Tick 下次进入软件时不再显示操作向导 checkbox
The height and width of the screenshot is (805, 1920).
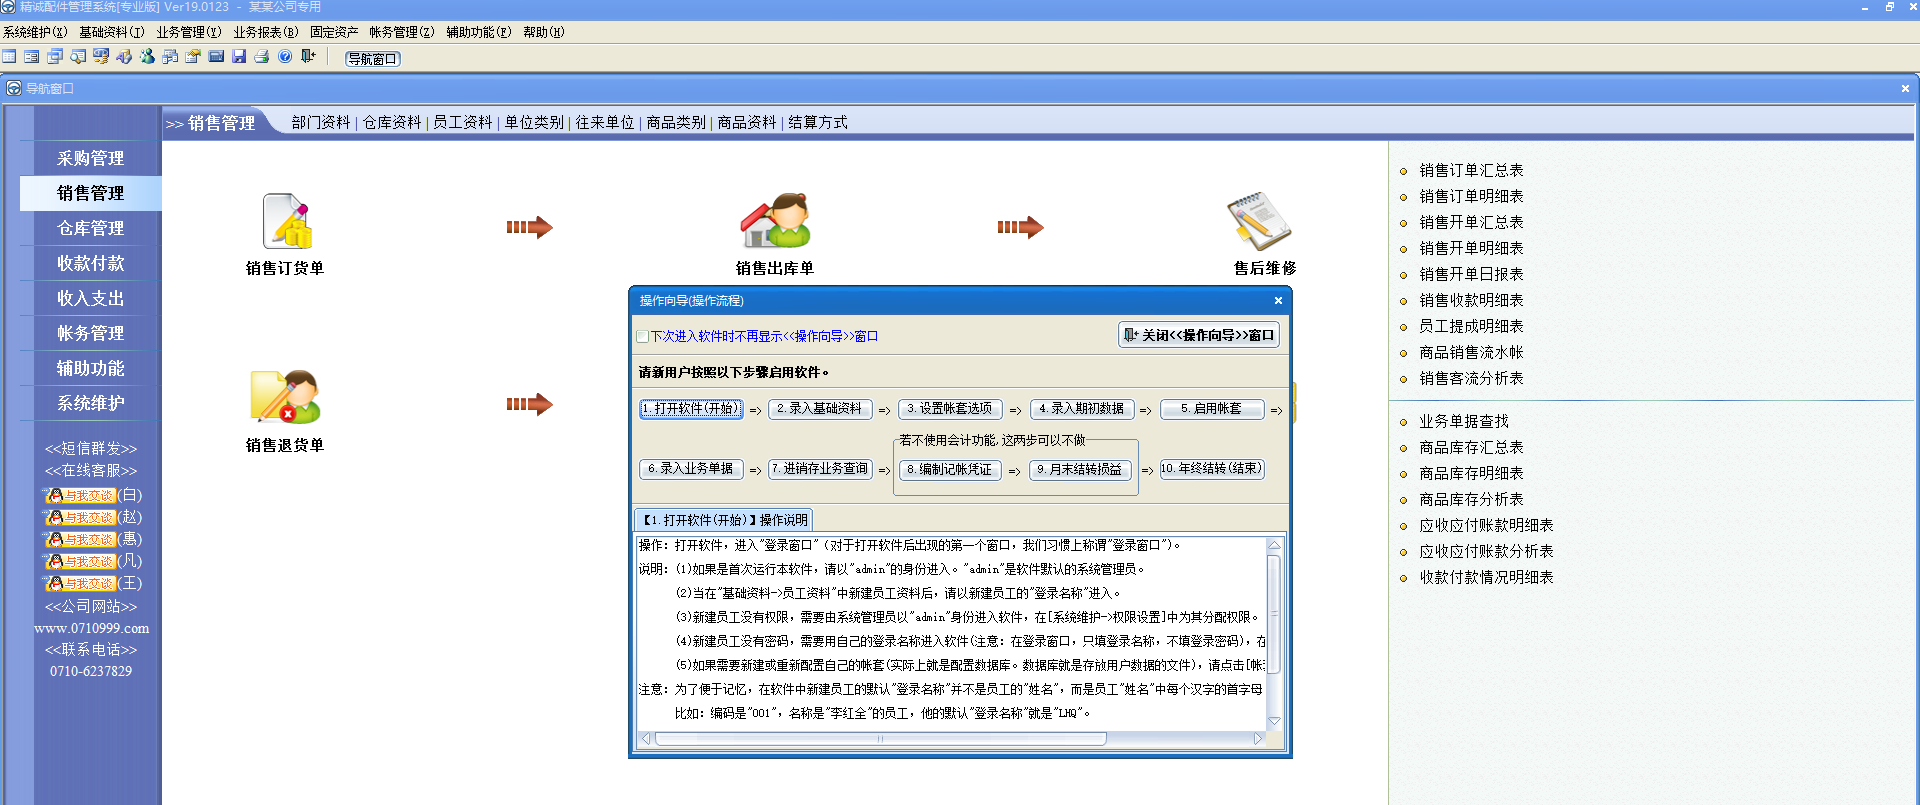tap(643, 337)
